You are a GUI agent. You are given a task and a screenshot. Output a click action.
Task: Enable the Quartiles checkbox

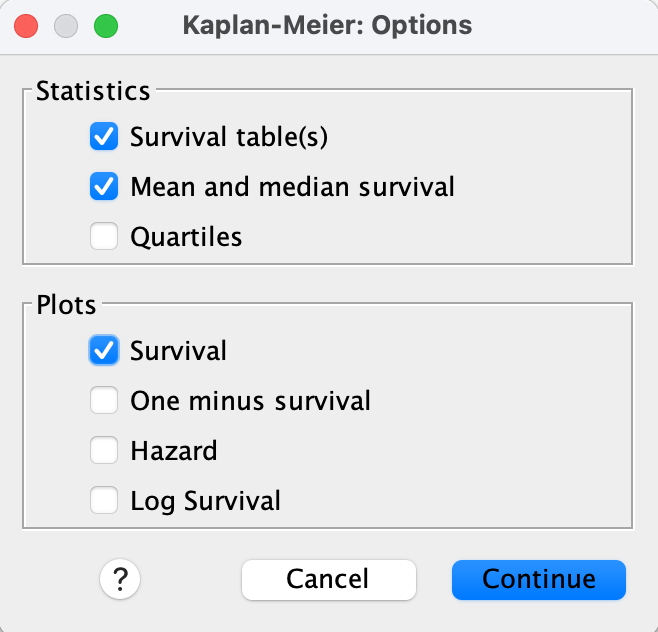click(104, 237)
